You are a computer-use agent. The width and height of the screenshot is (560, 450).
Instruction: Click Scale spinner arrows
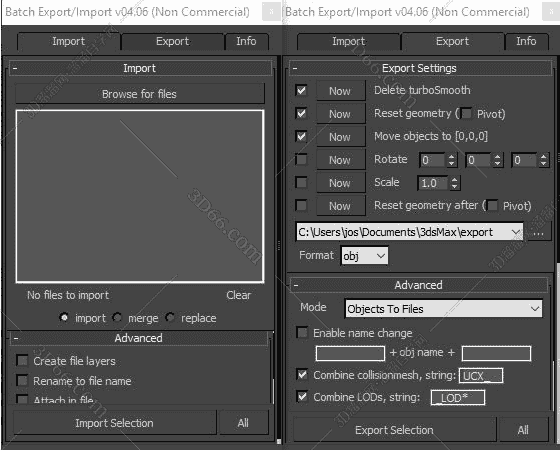[x=455, y=183]
